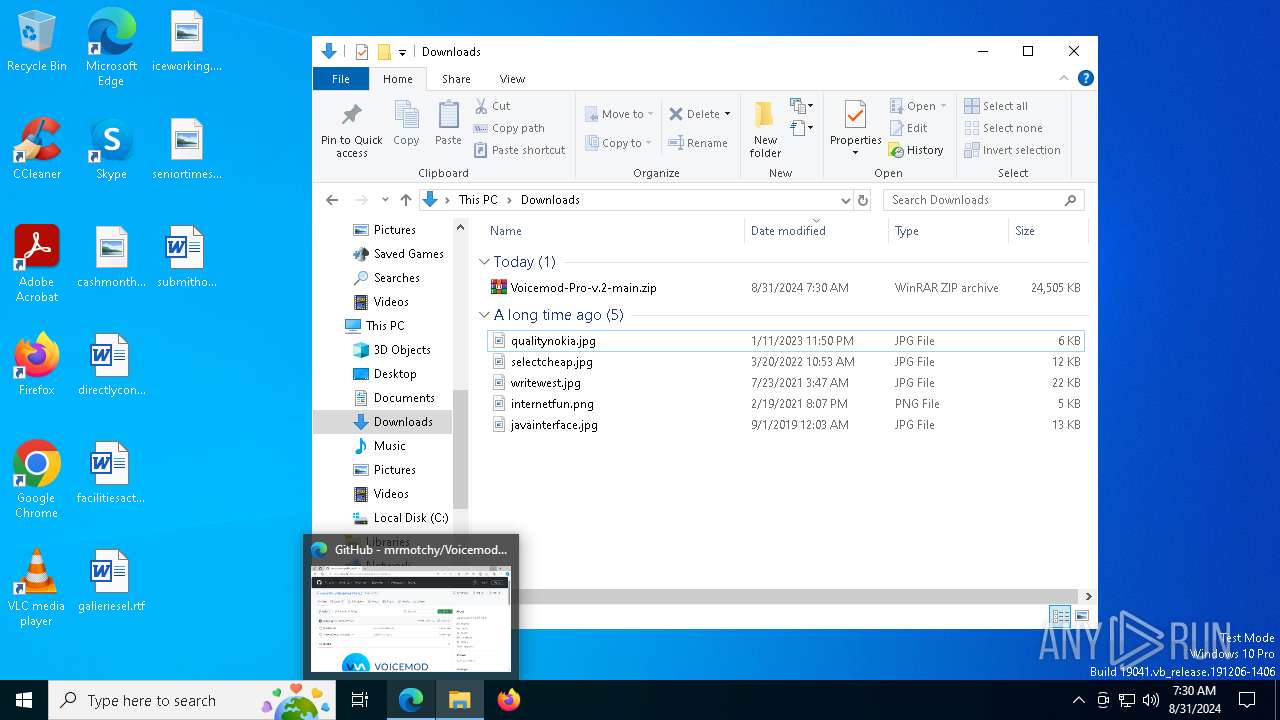Collapse the ribbon with the chevron
The width and height of the screenshot is (1280, 720).
pos(1064,78)
